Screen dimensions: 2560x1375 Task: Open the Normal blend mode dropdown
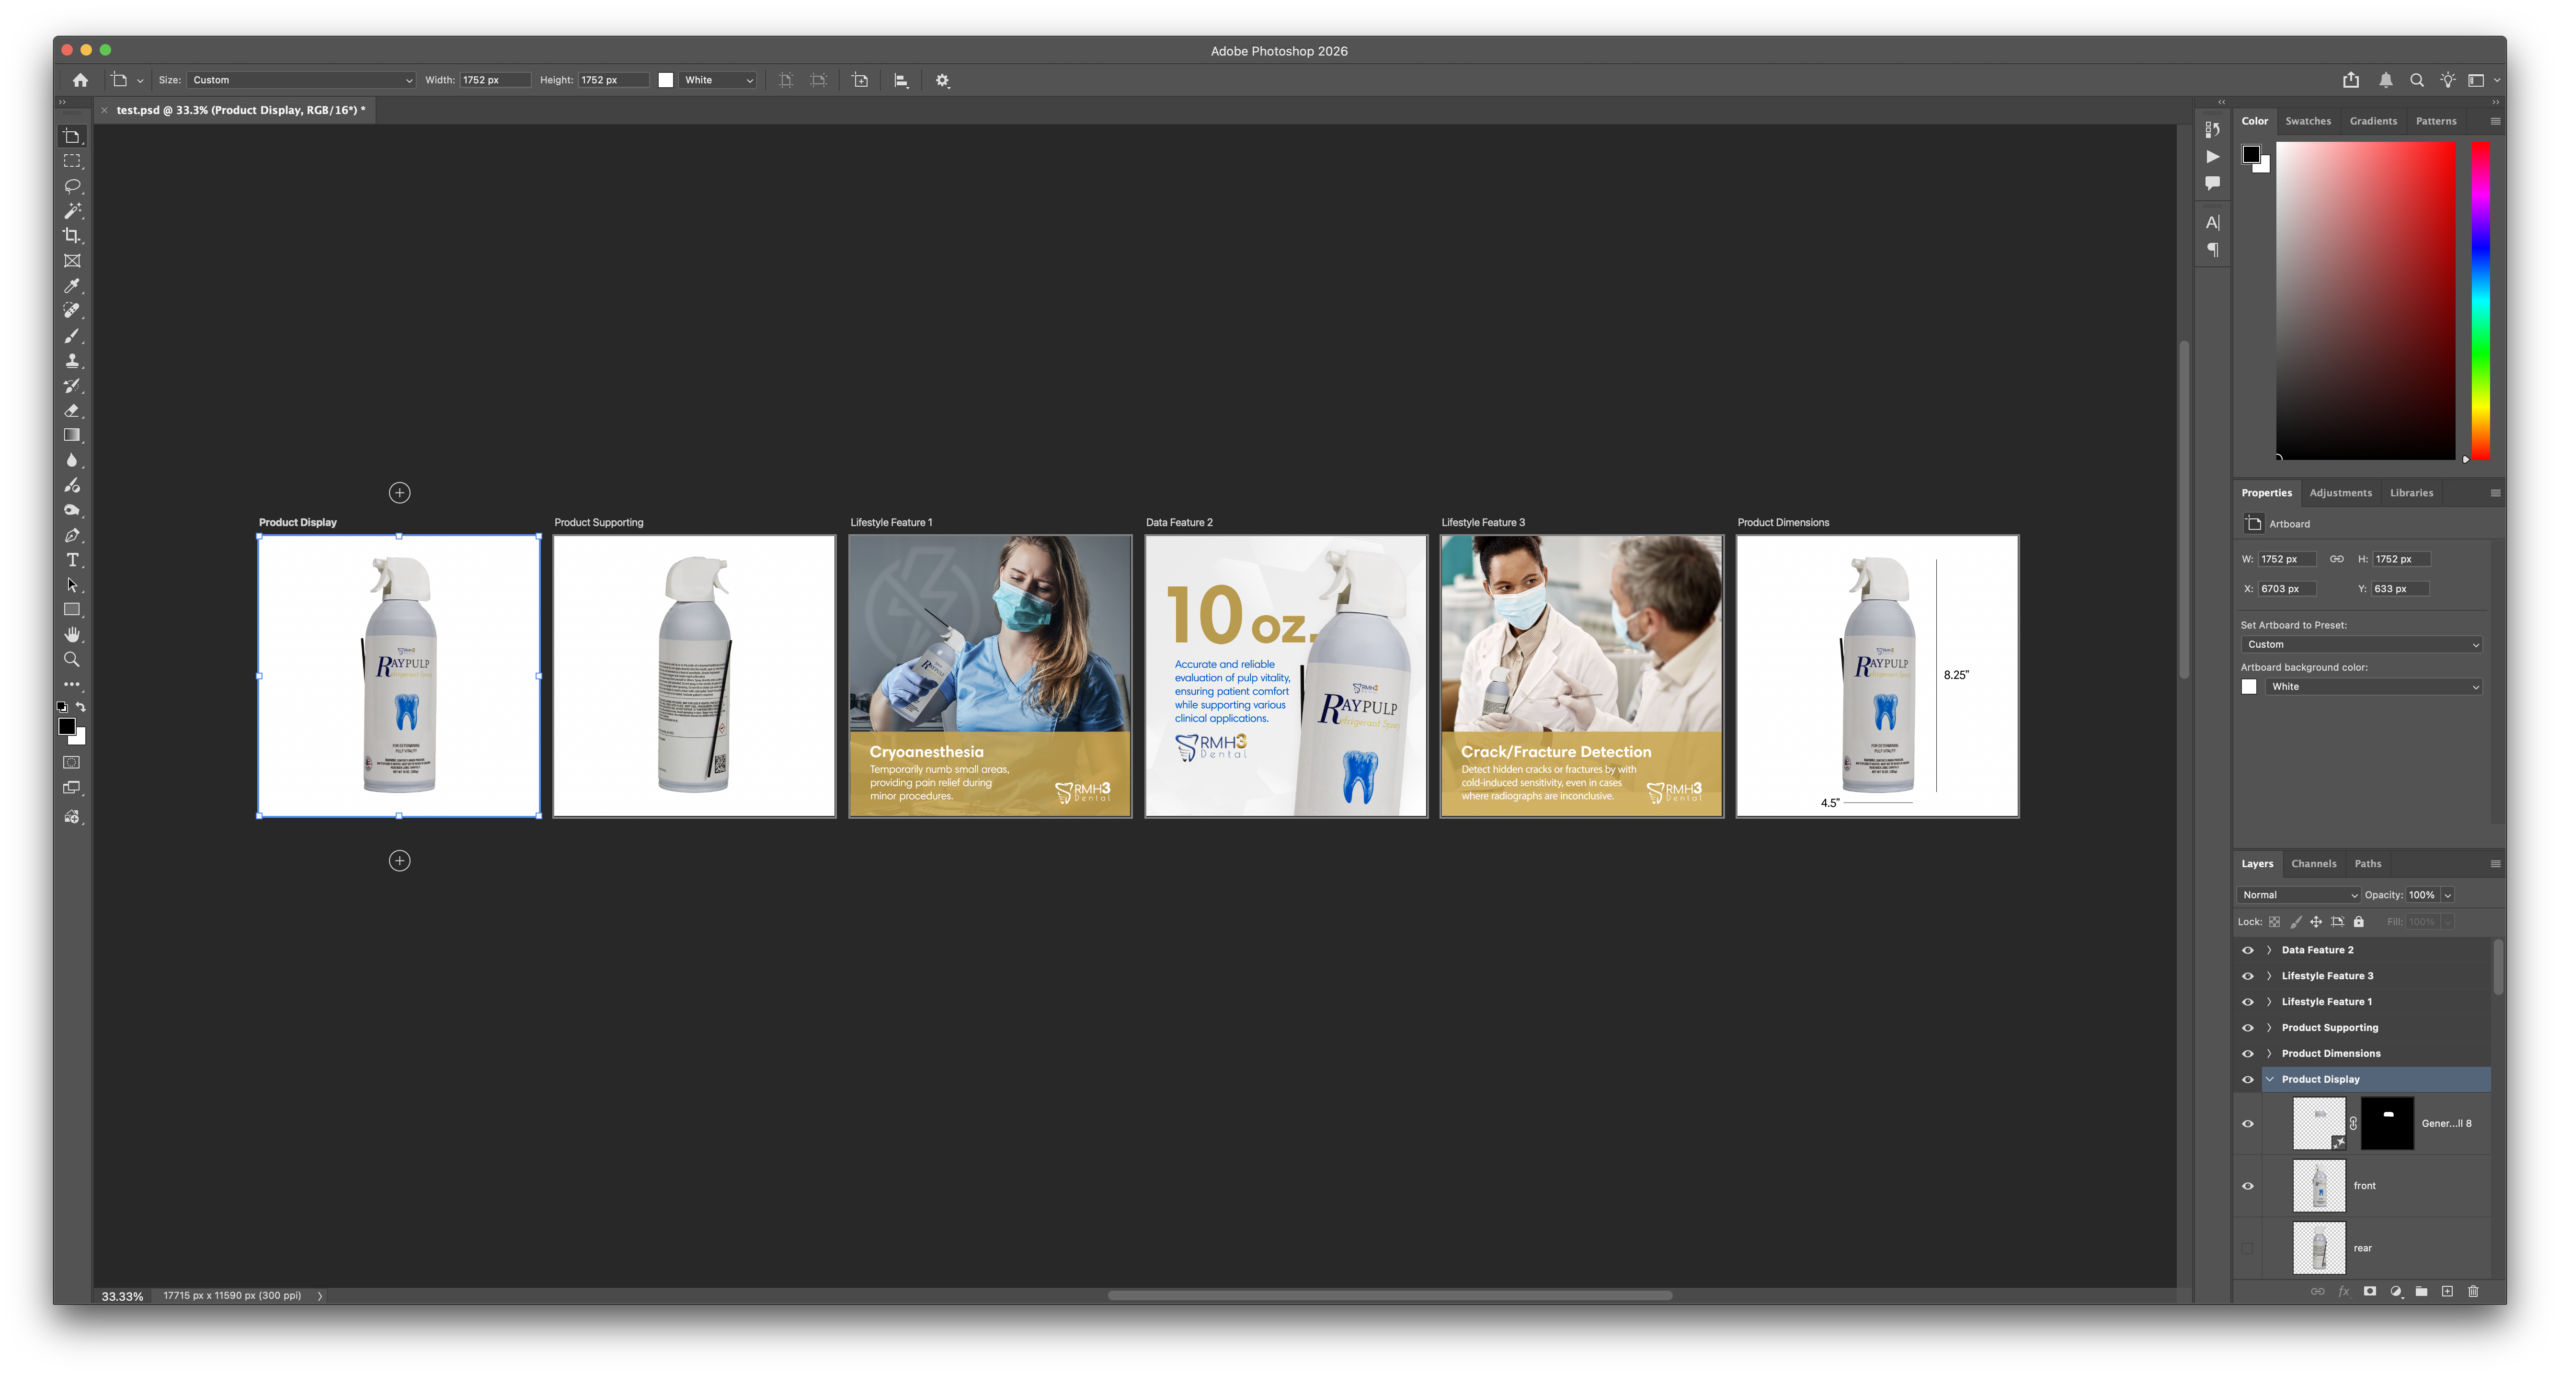point(2297,894)
